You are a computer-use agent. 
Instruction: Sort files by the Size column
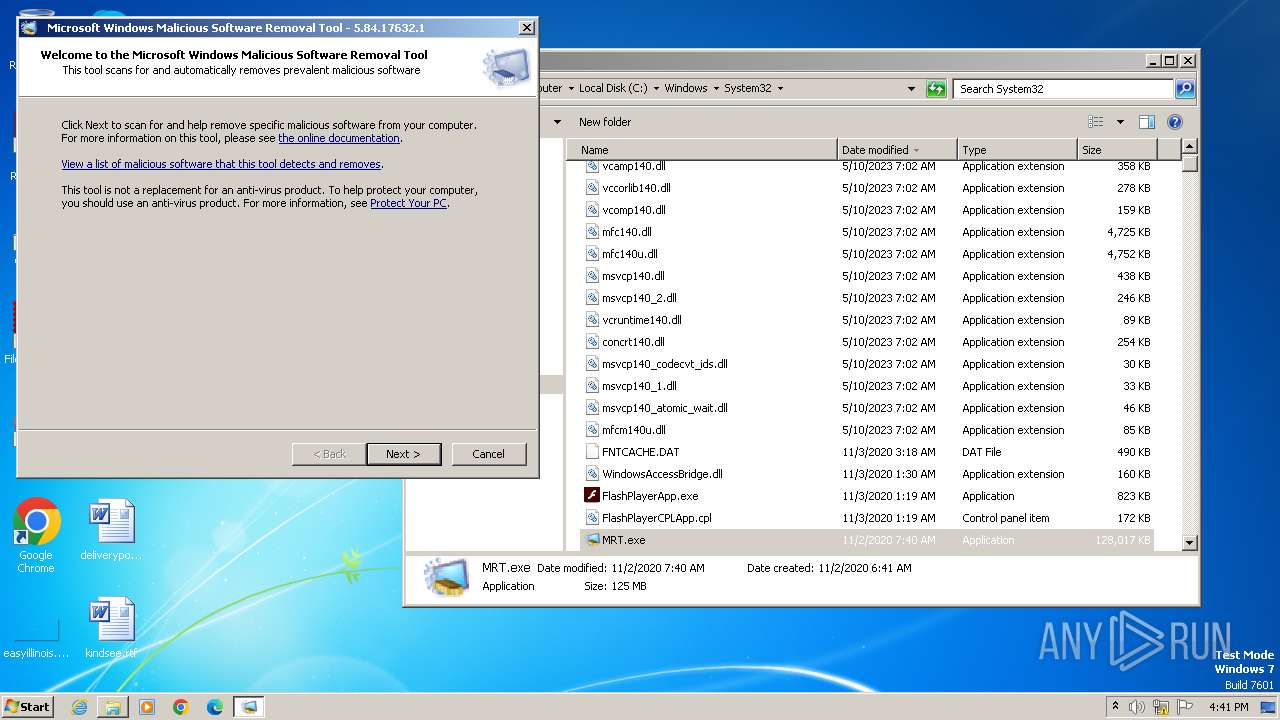click(1116, 150)
